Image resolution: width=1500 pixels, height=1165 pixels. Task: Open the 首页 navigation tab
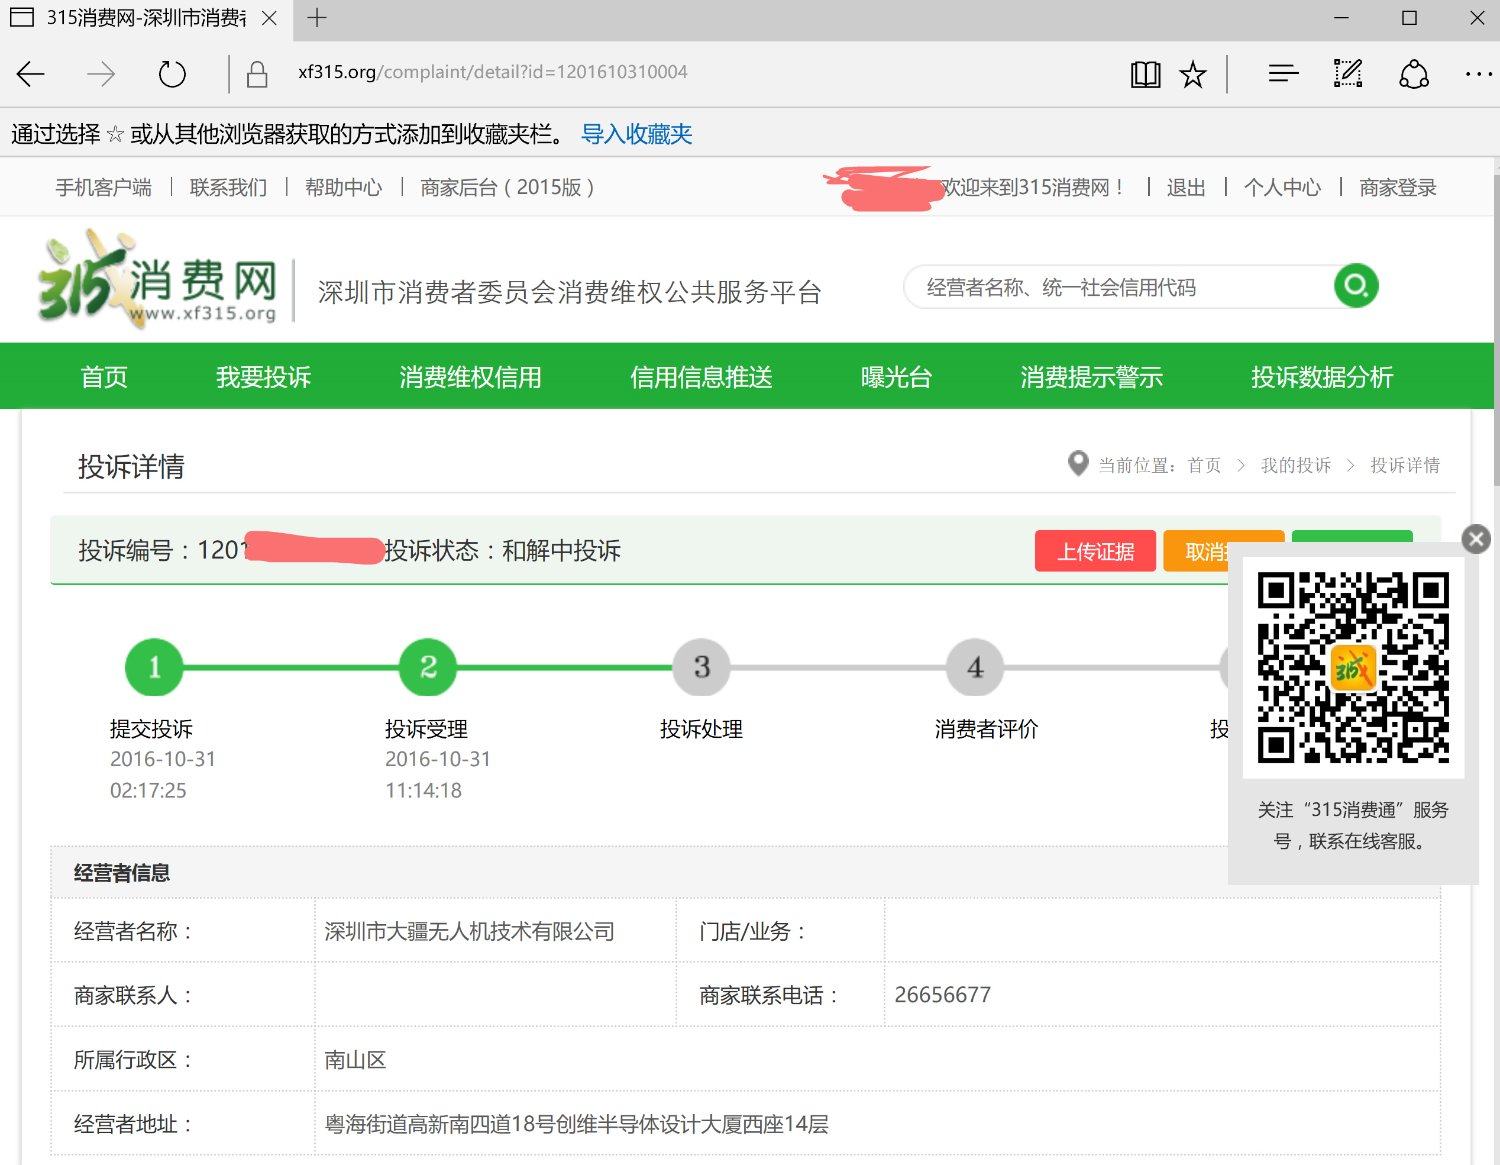[104, 377]
